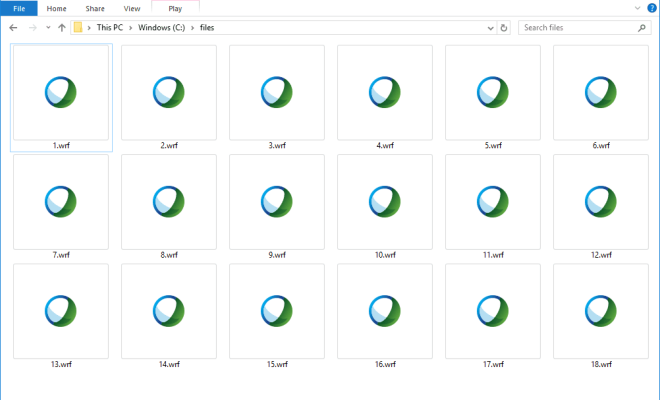660x400 pixels.
Task: Click the 10.wrf file name label
Action: pos(385,255)
